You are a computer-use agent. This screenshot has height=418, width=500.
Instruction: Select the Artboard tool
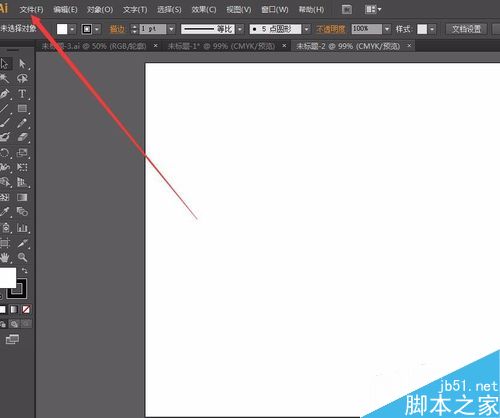point(5,243)
